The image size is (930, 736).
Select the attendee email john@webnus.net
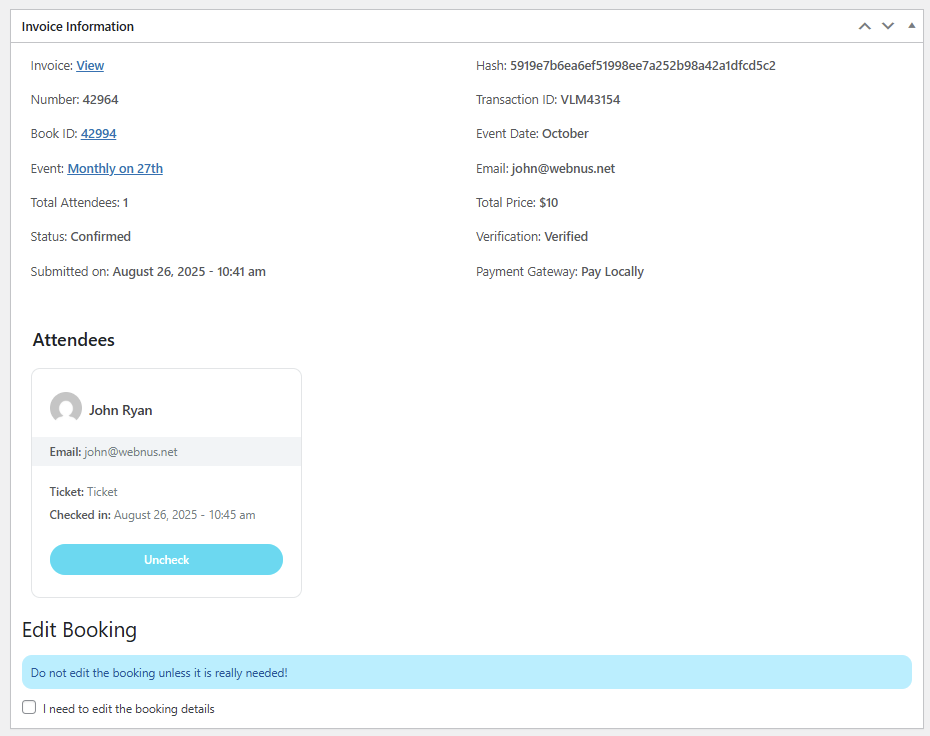pos(130,451)
